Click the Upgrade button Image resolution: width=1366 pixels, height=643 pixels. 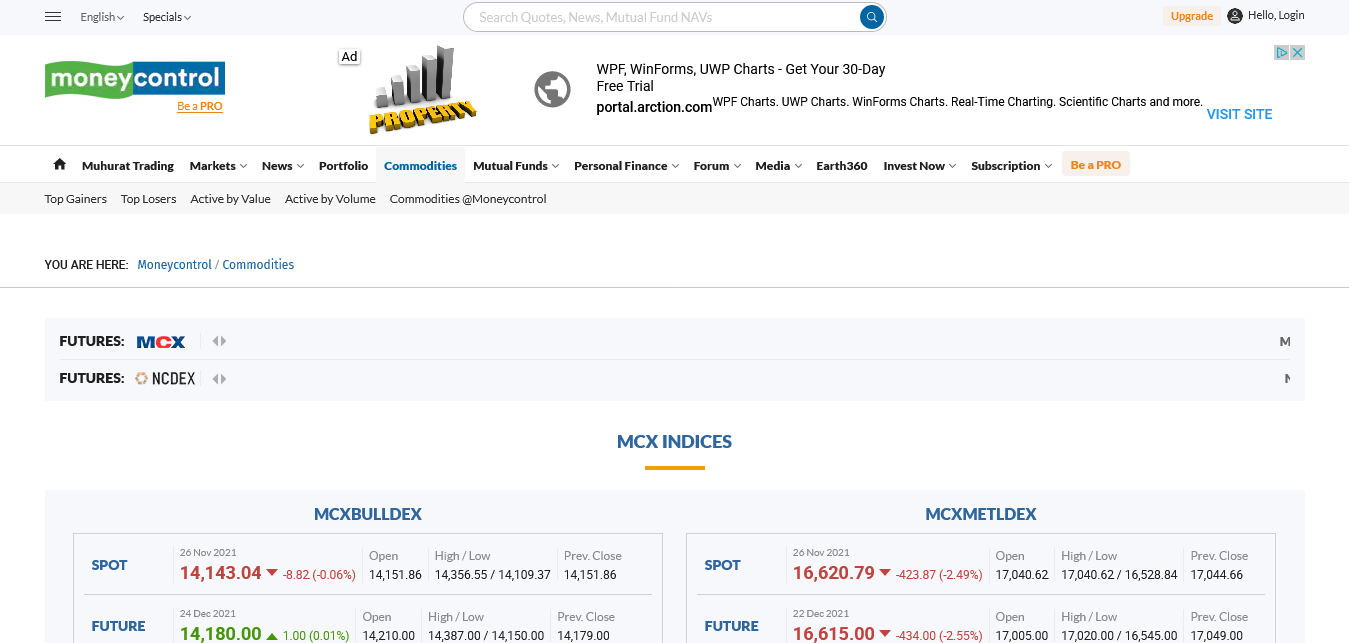(x=1191, y=16)
